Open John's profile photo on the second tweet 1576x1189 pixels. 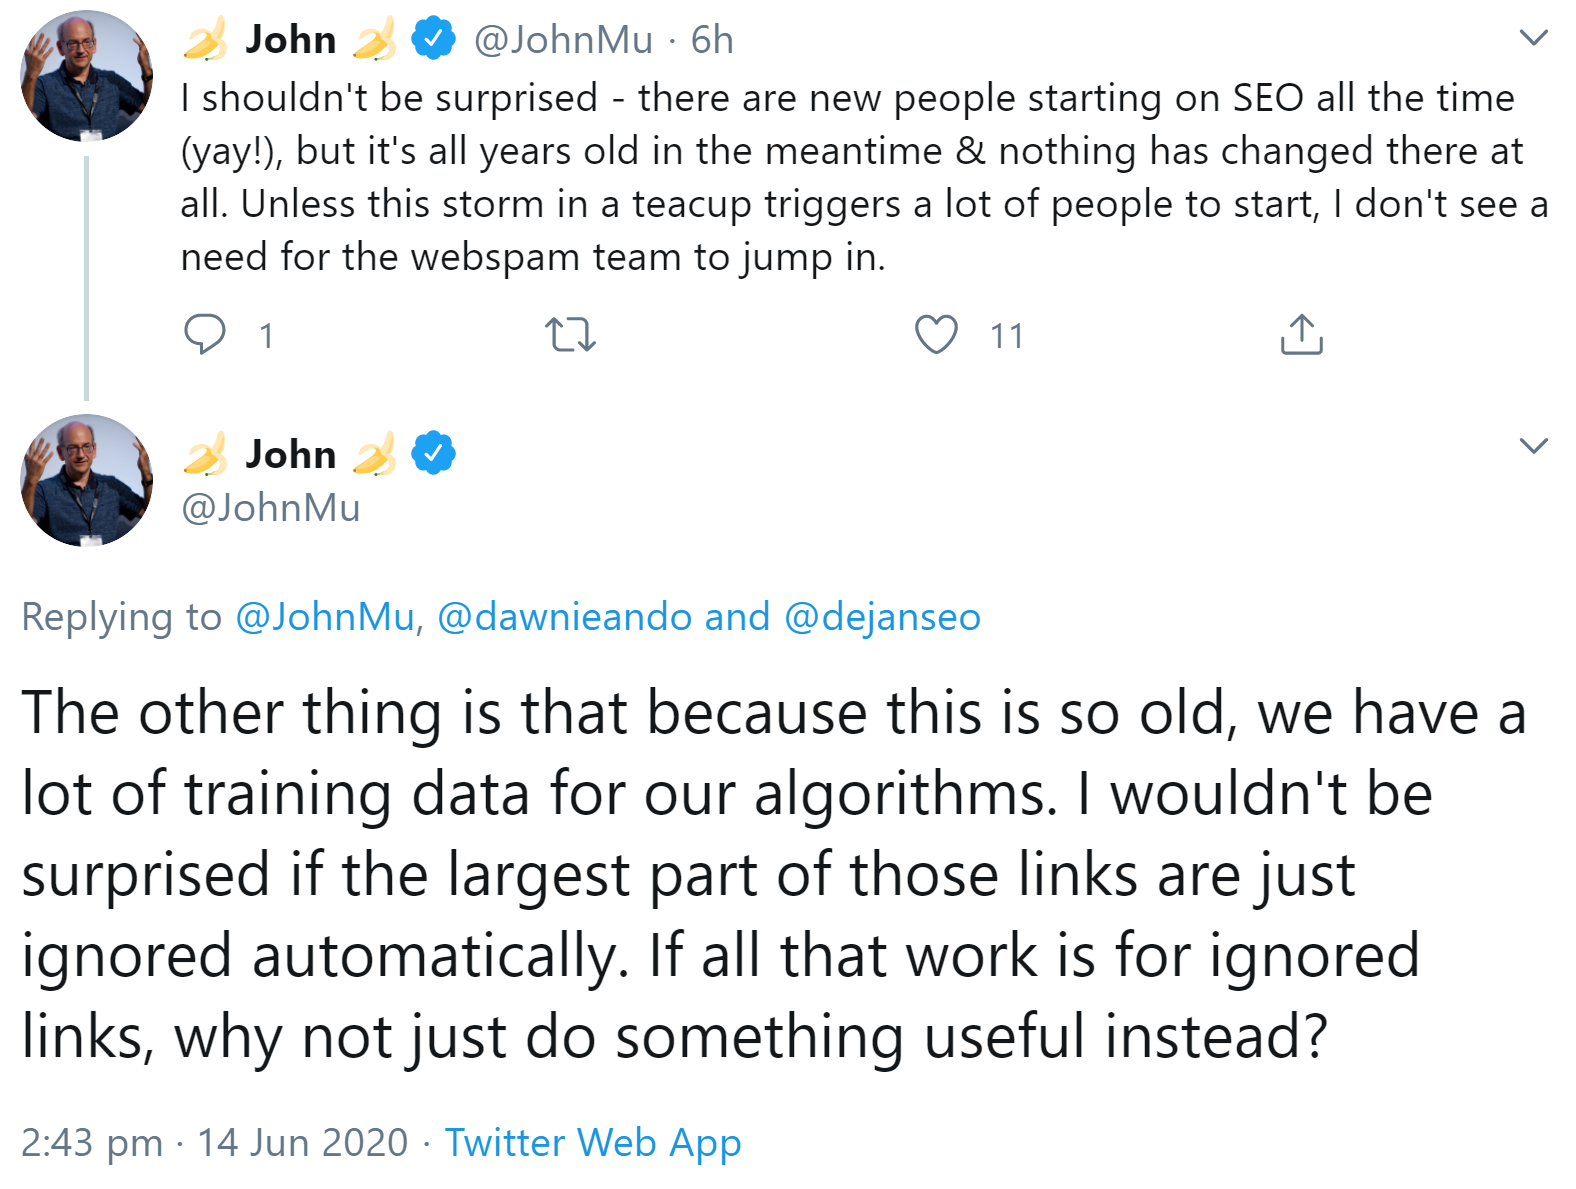87,481
